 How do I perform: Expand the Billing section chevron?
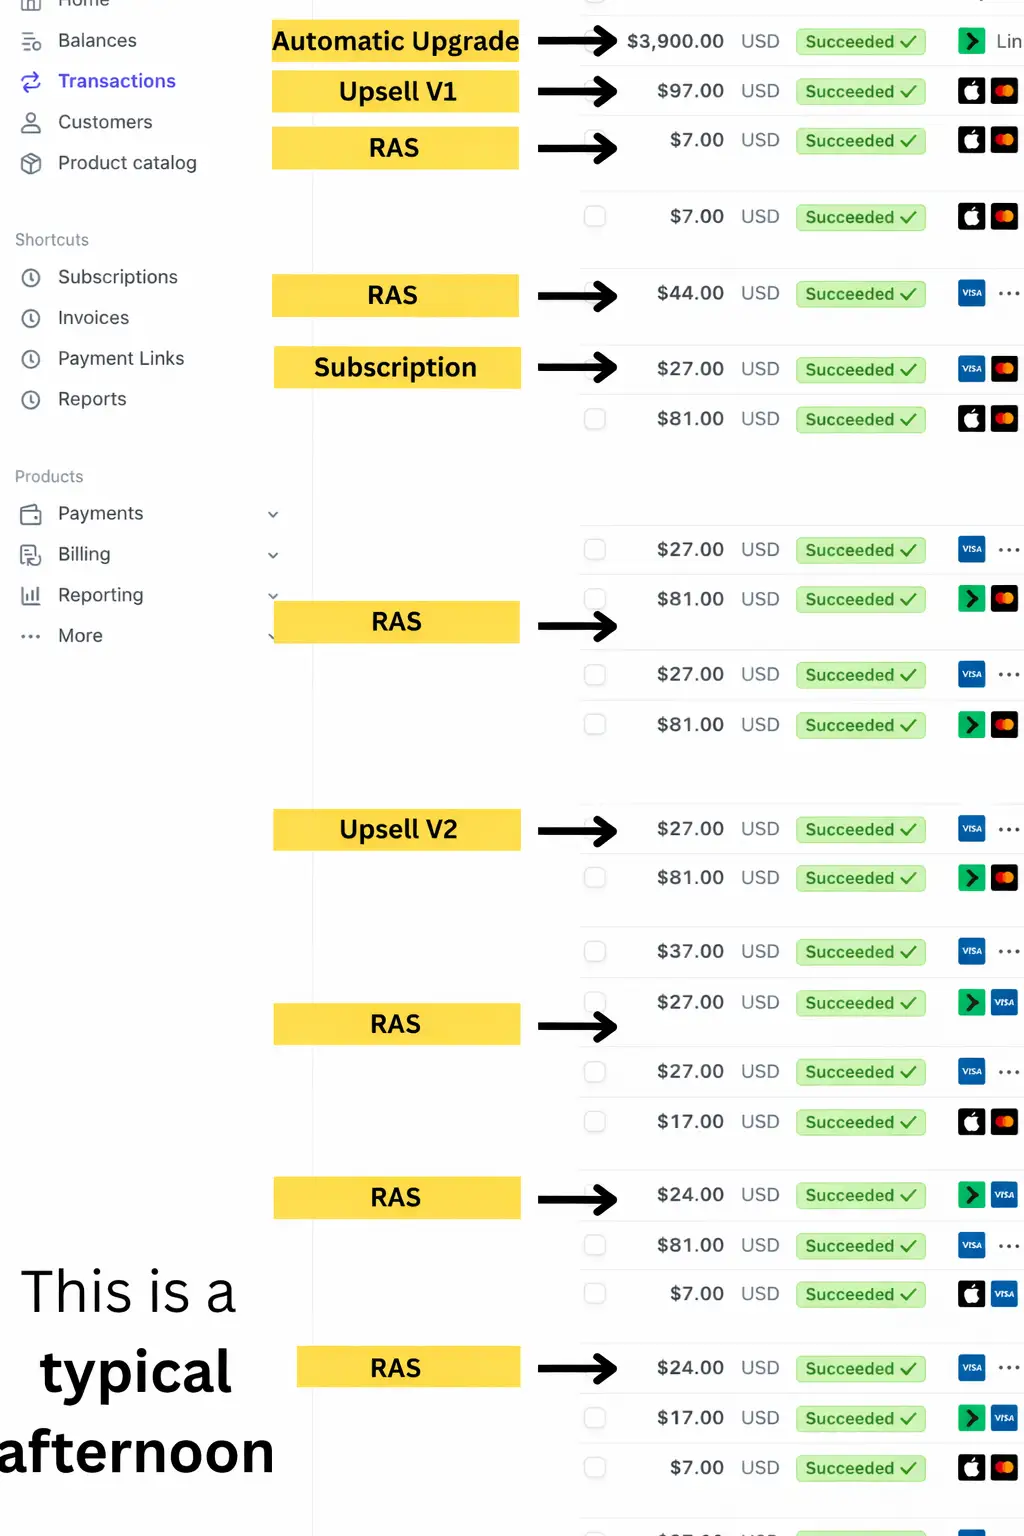[x=273, y=555]
